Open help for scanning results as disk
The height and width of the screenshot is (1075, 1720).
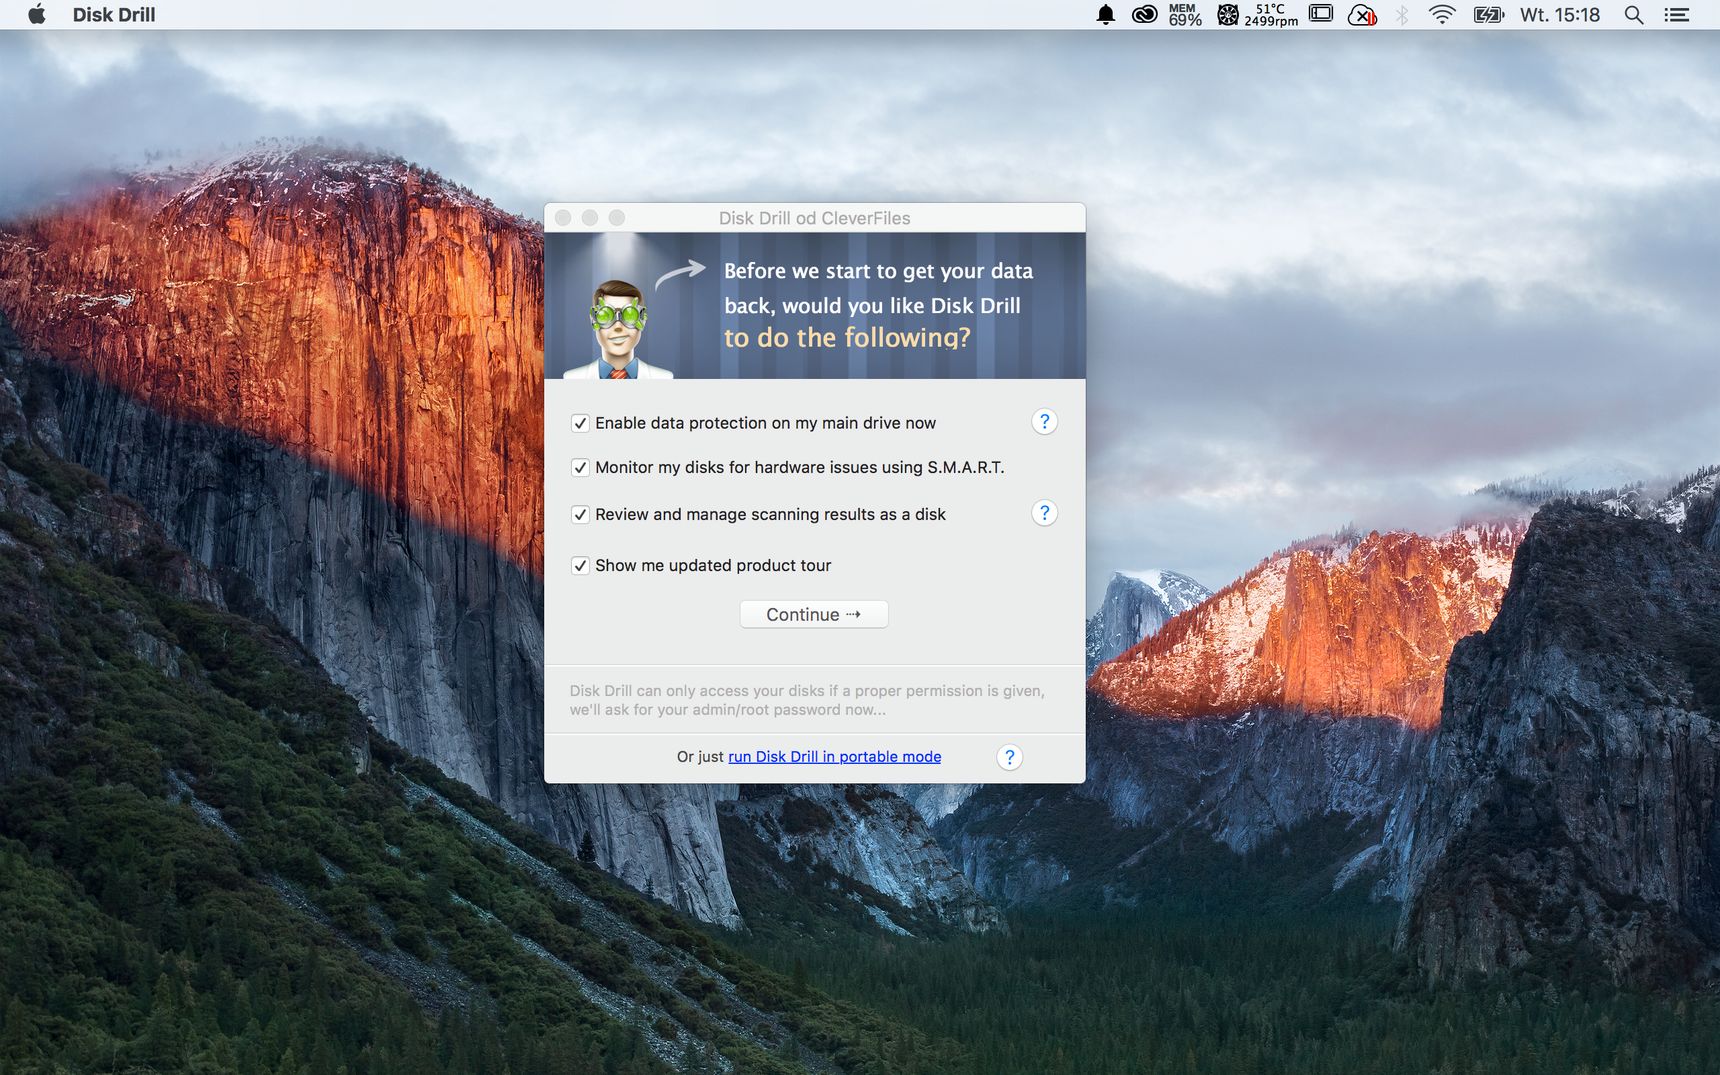(1044, 513)
